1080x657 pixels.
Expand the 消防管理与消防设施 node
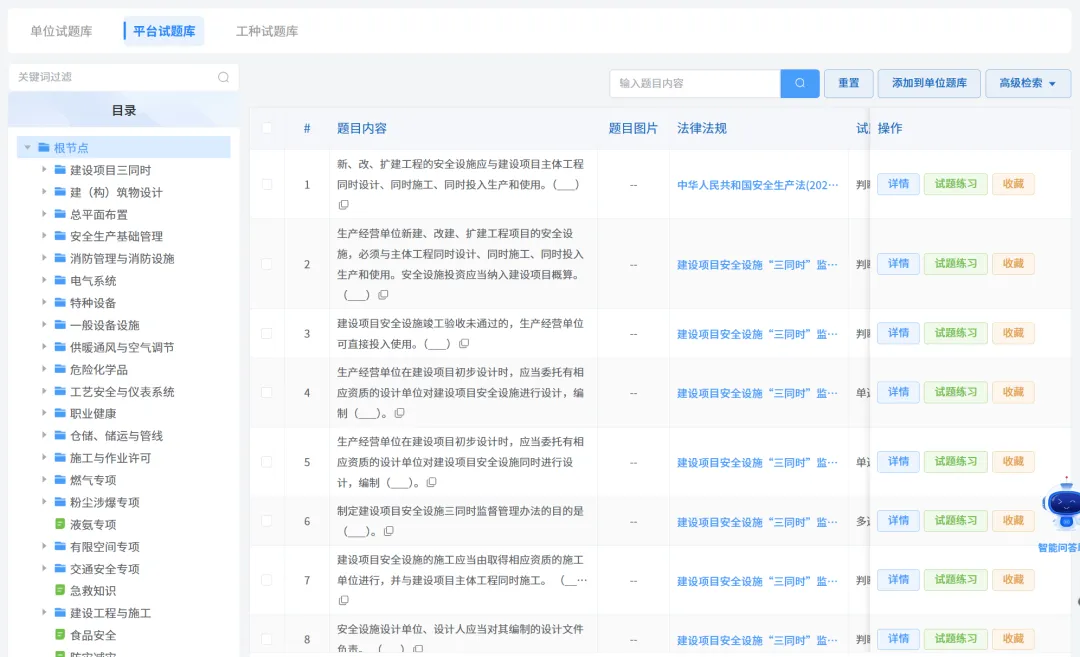click(44, 258)
